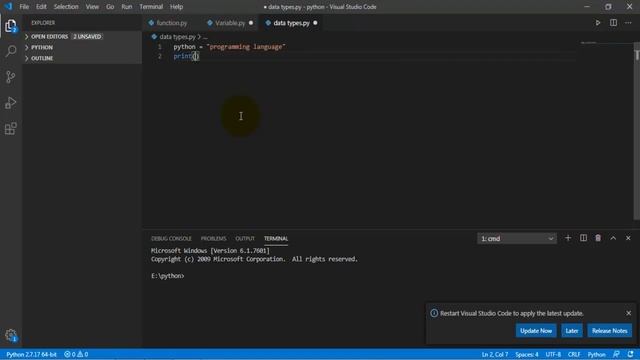Open the Selection menu
This screenshot has width=640, height=360.
click(x=66, y=7)
